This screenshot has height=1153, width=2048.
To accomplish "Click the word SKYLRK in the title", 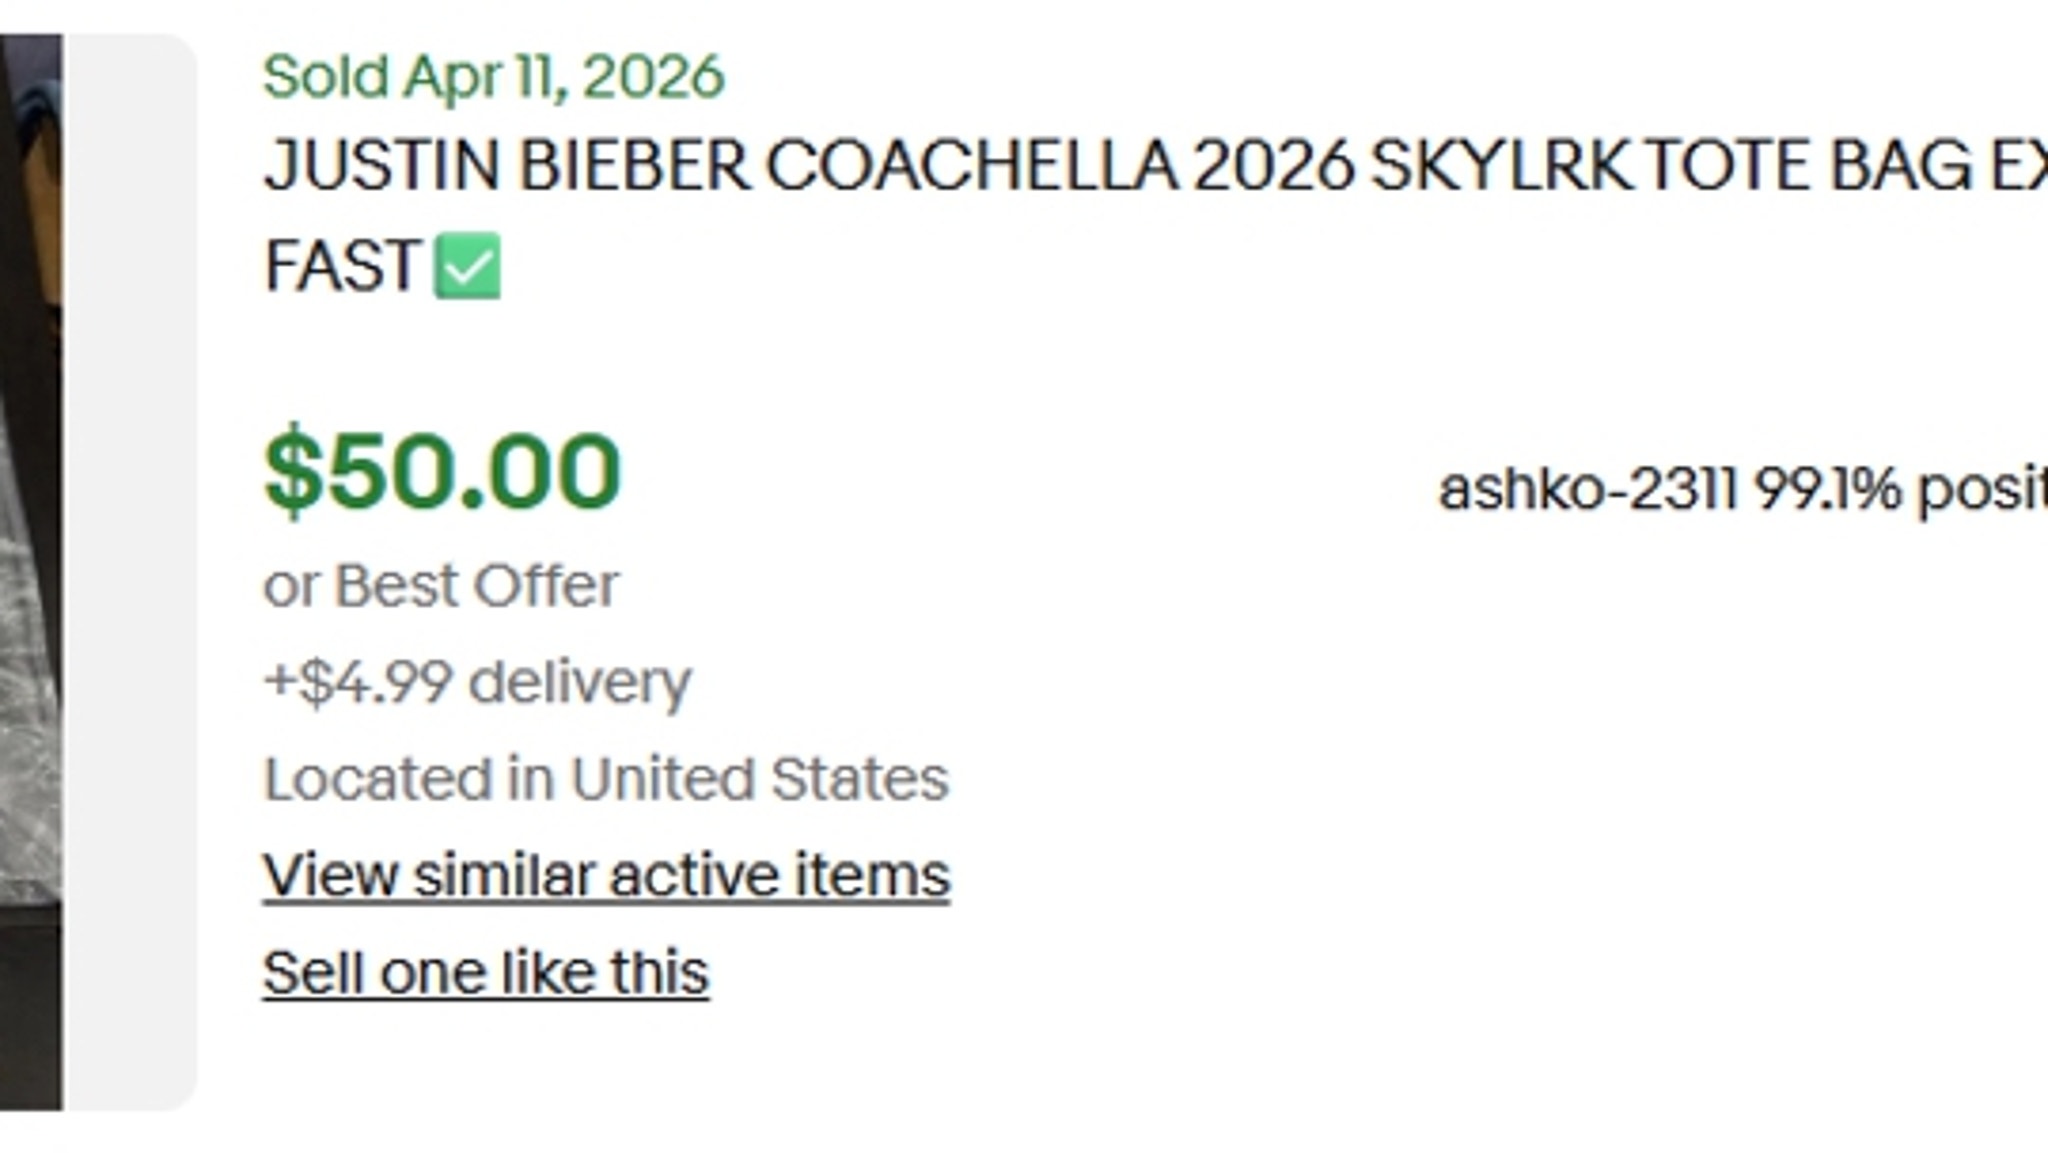I will 1502,166.
